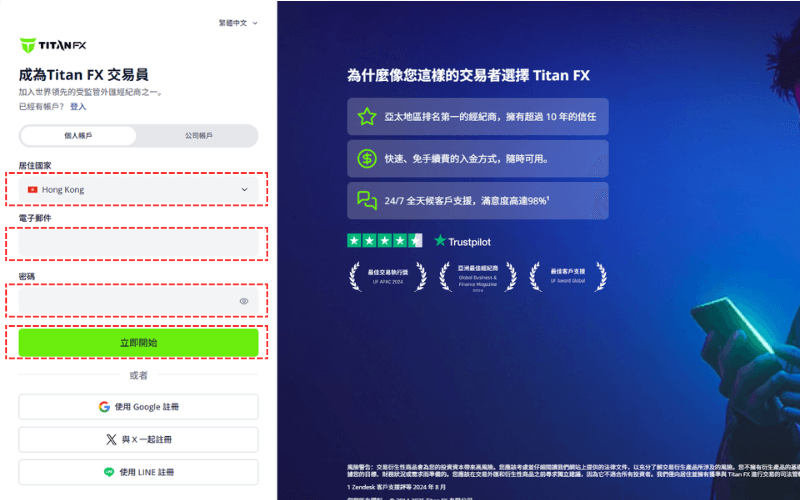Click the star icon beside 亞太地區排名第一

click(x=367, y=116)
